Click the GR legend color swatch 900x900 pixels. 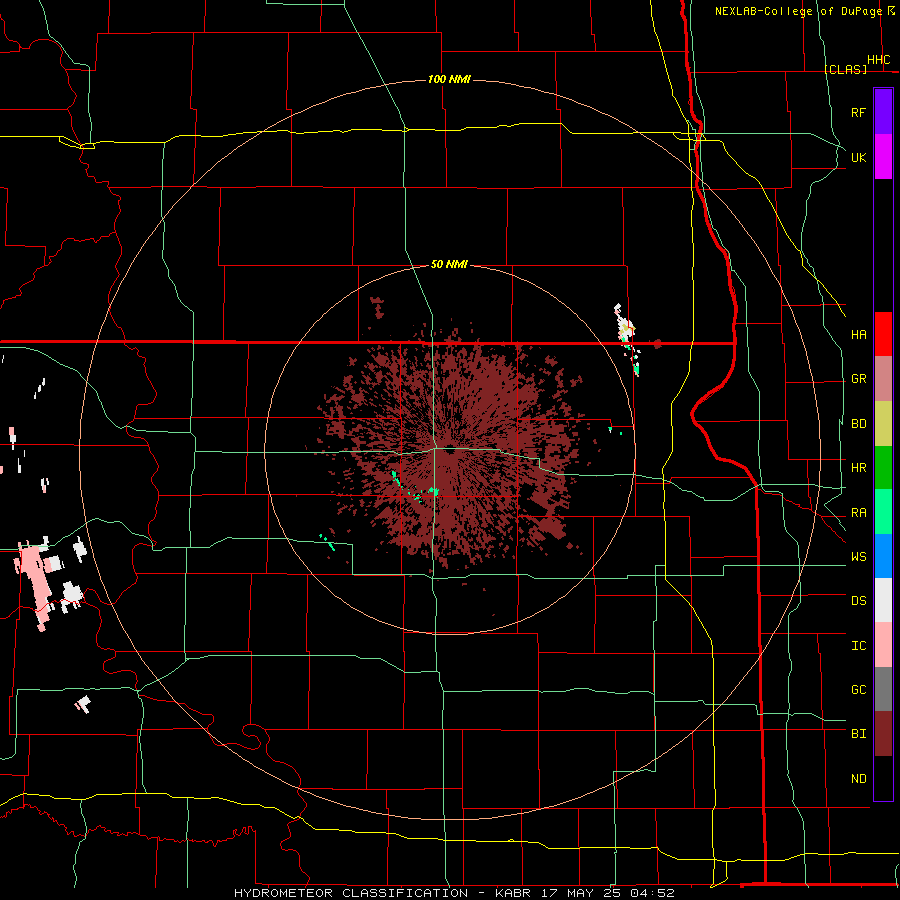click(x=883, y=379)
